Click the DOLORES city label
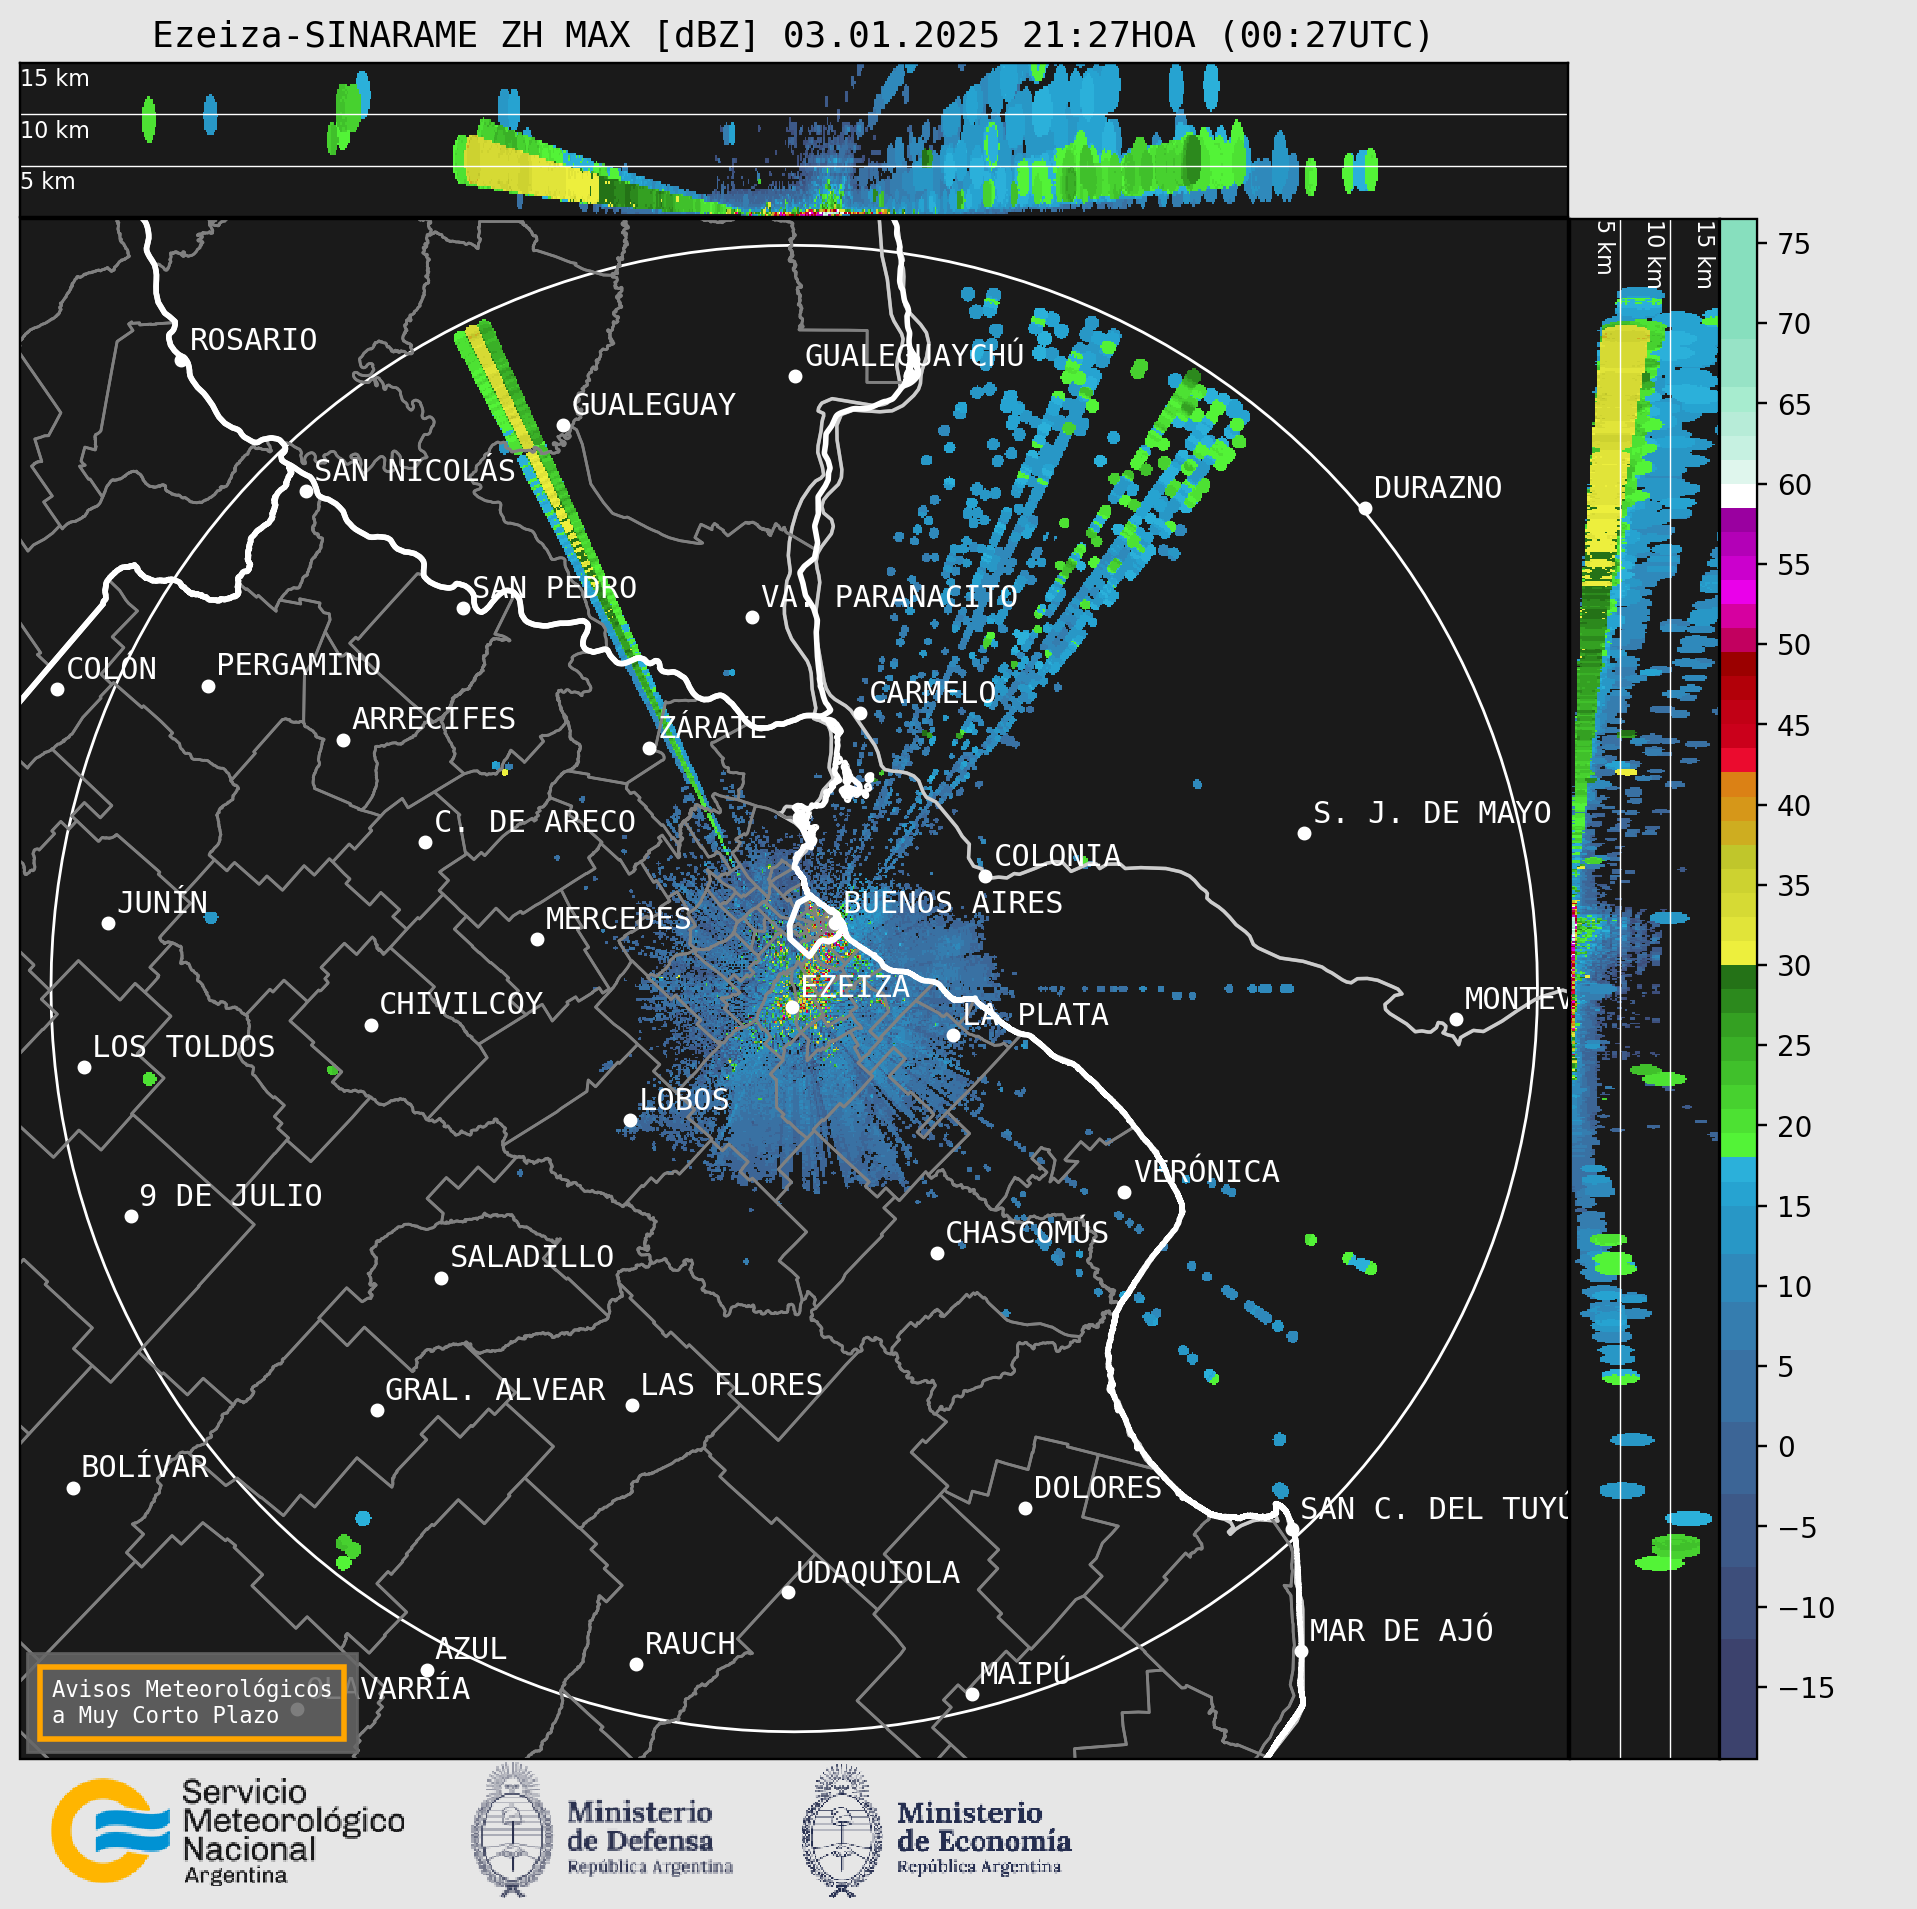This screenshot has height=1909, width=1917. (1097, 1488)
